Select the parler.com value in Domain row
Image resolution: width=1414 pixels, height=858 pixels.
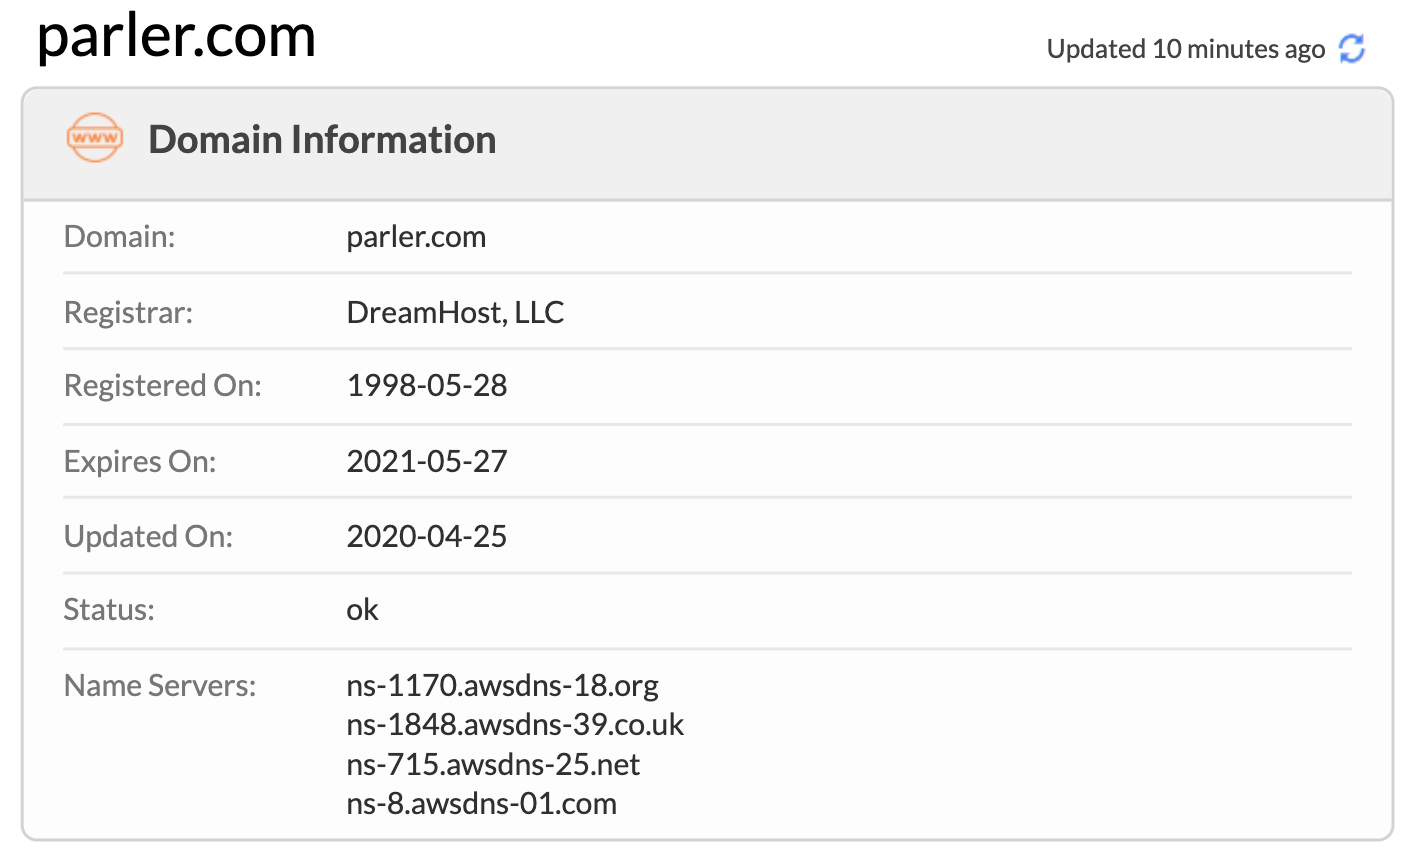tap(416, 237)
